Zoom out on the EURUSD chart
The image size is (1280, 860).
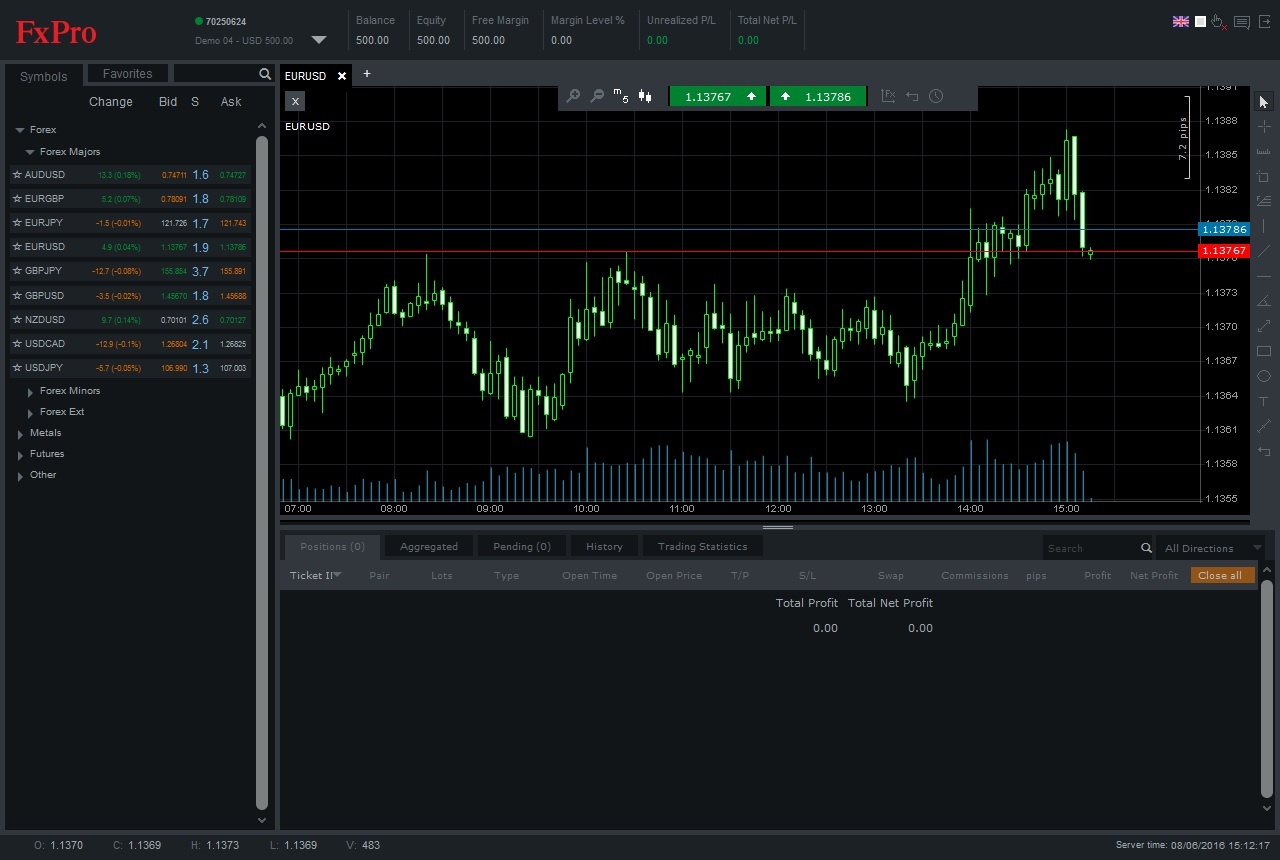pos(597,96)
